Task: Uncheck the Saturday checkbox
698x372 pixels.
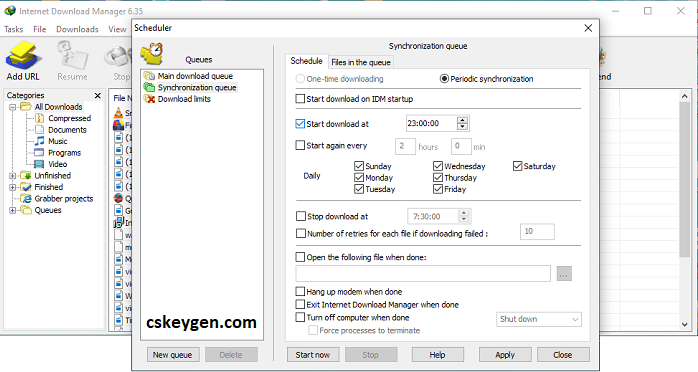Action: (517, 166)
